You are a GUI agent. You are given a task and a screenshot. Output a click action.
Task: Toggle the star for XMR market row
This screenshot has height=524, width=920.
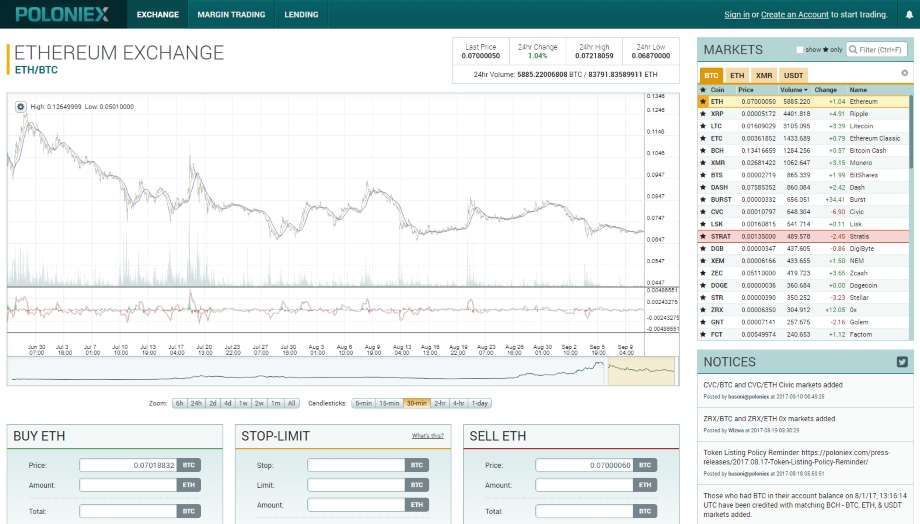pos(703,163)
